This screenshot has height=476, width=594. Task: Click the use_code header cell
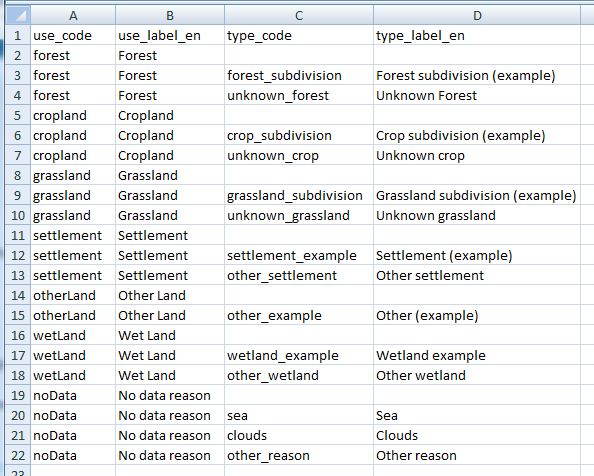73,35
